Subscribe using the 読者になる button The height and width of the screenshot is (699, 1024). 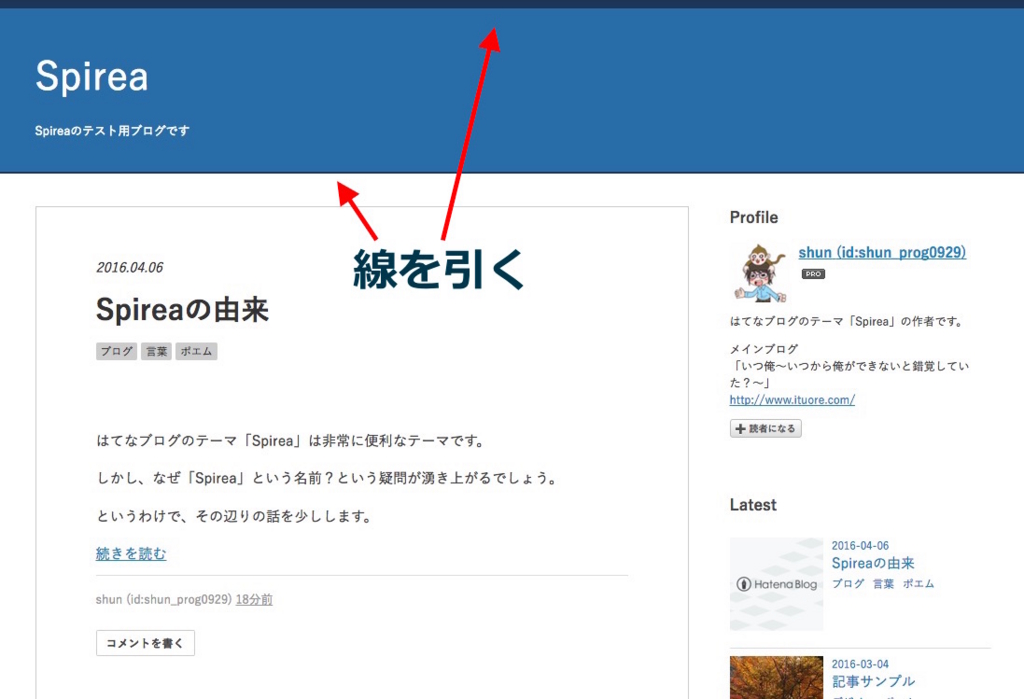coord(765,429)
